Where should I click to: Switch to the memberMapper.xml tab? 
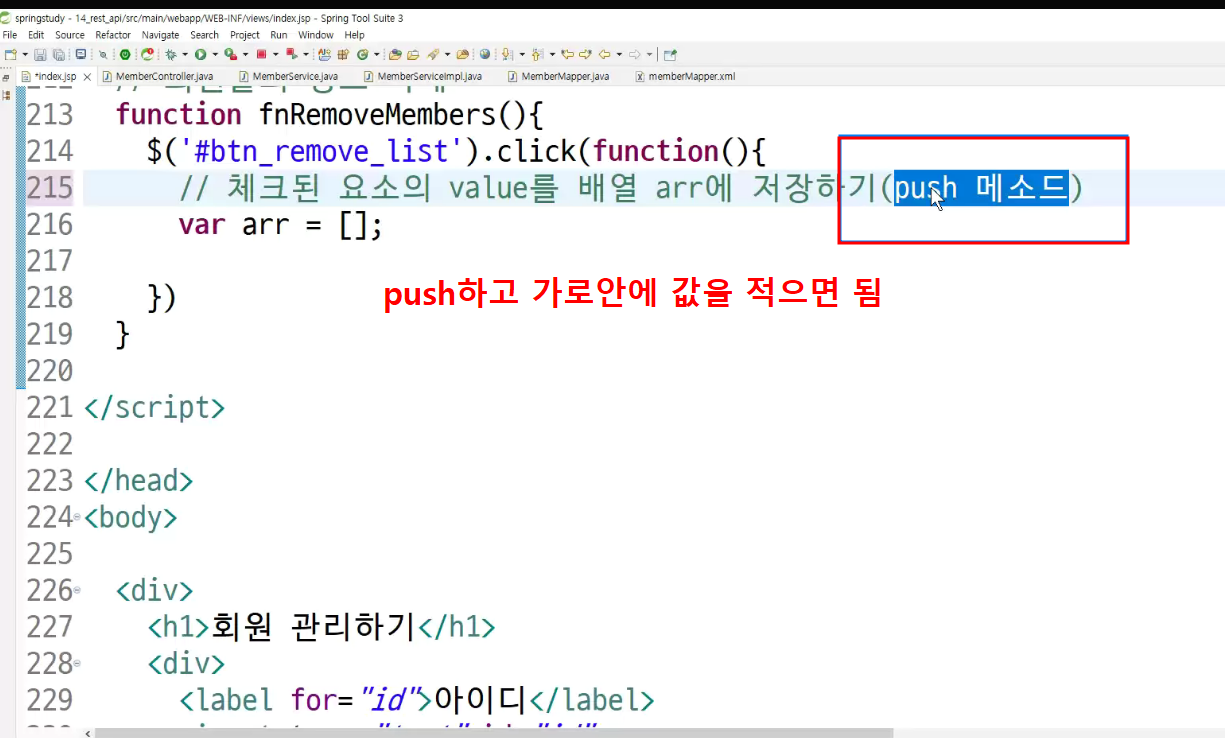685,76
